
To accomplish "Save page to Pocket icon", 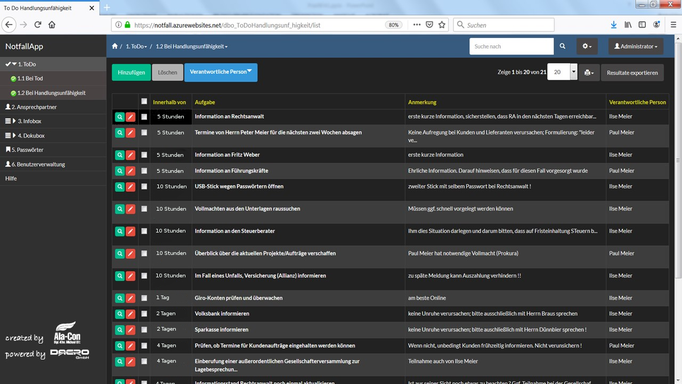I will (x=429, y=25).
